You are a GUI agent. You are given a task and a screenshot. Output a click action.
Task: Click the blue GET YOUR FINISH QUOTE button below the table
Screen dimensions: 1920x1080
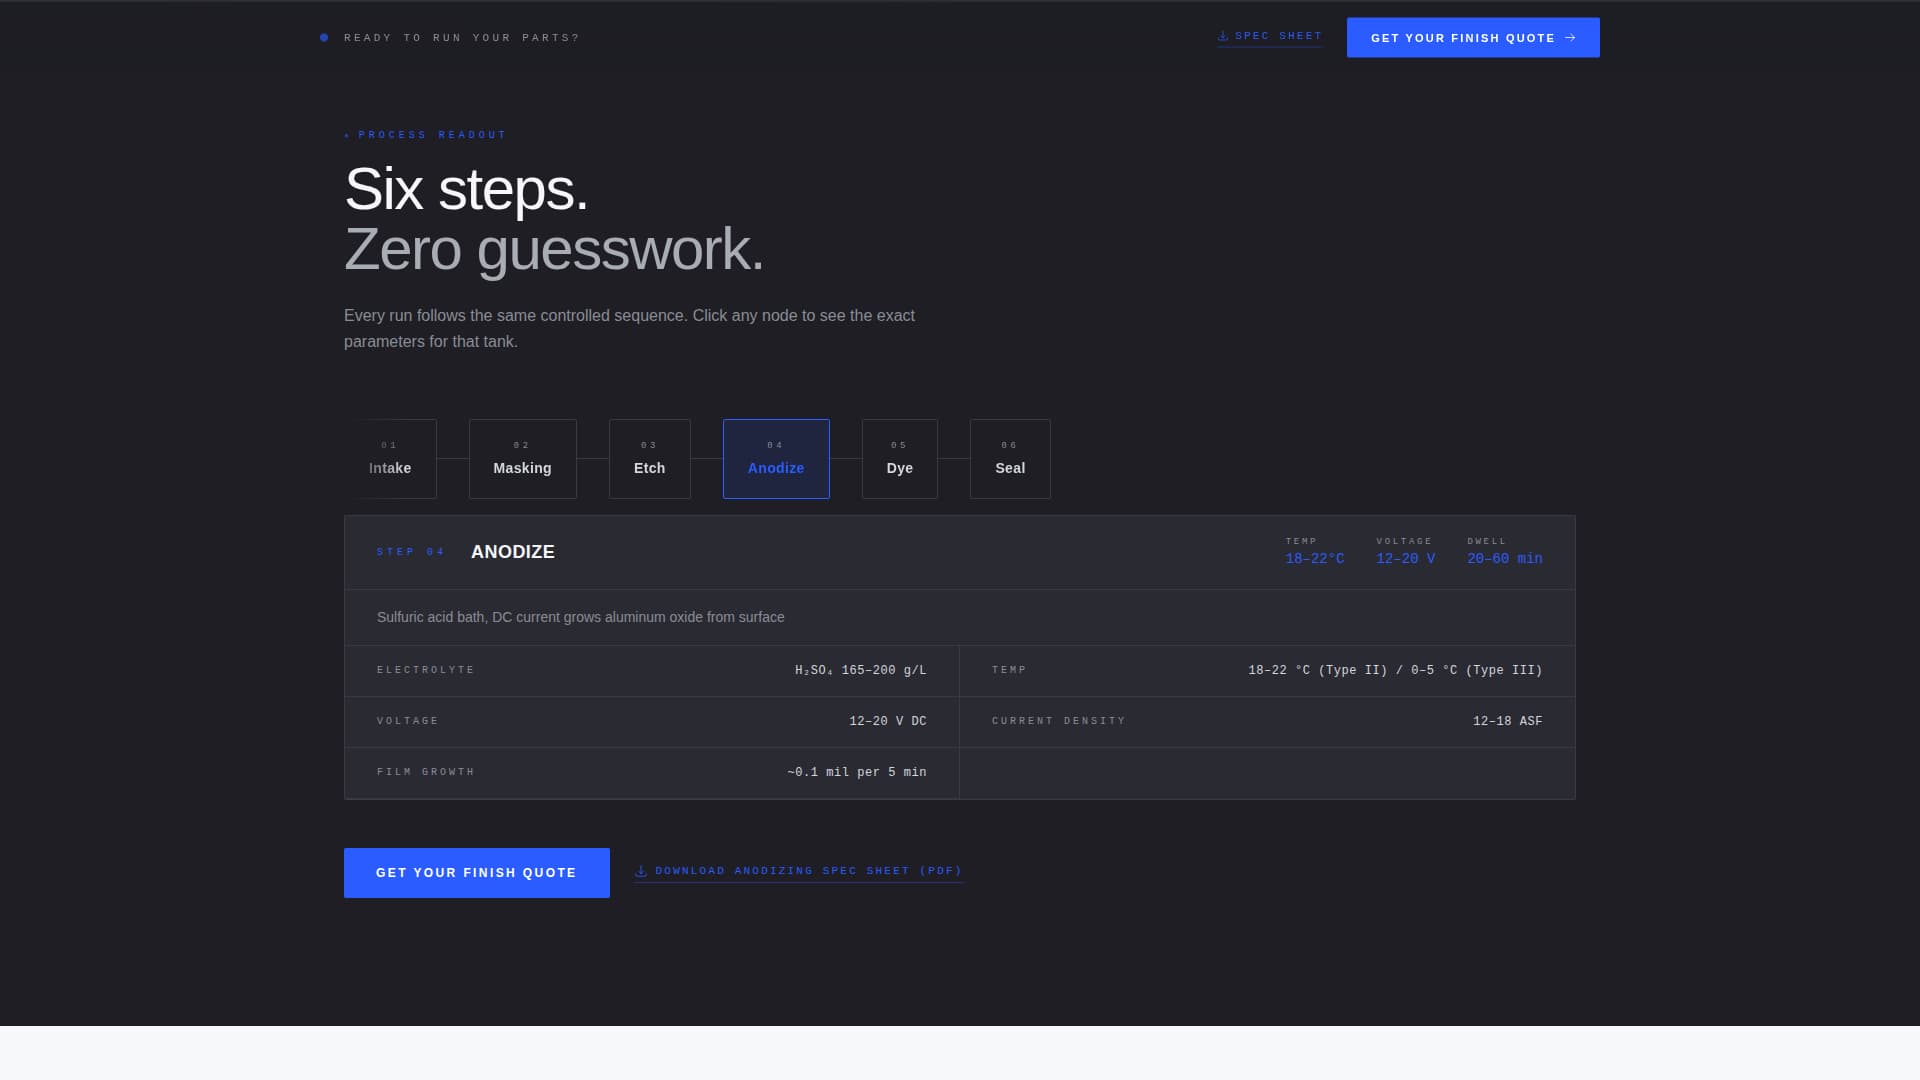[x=476, y=872]
